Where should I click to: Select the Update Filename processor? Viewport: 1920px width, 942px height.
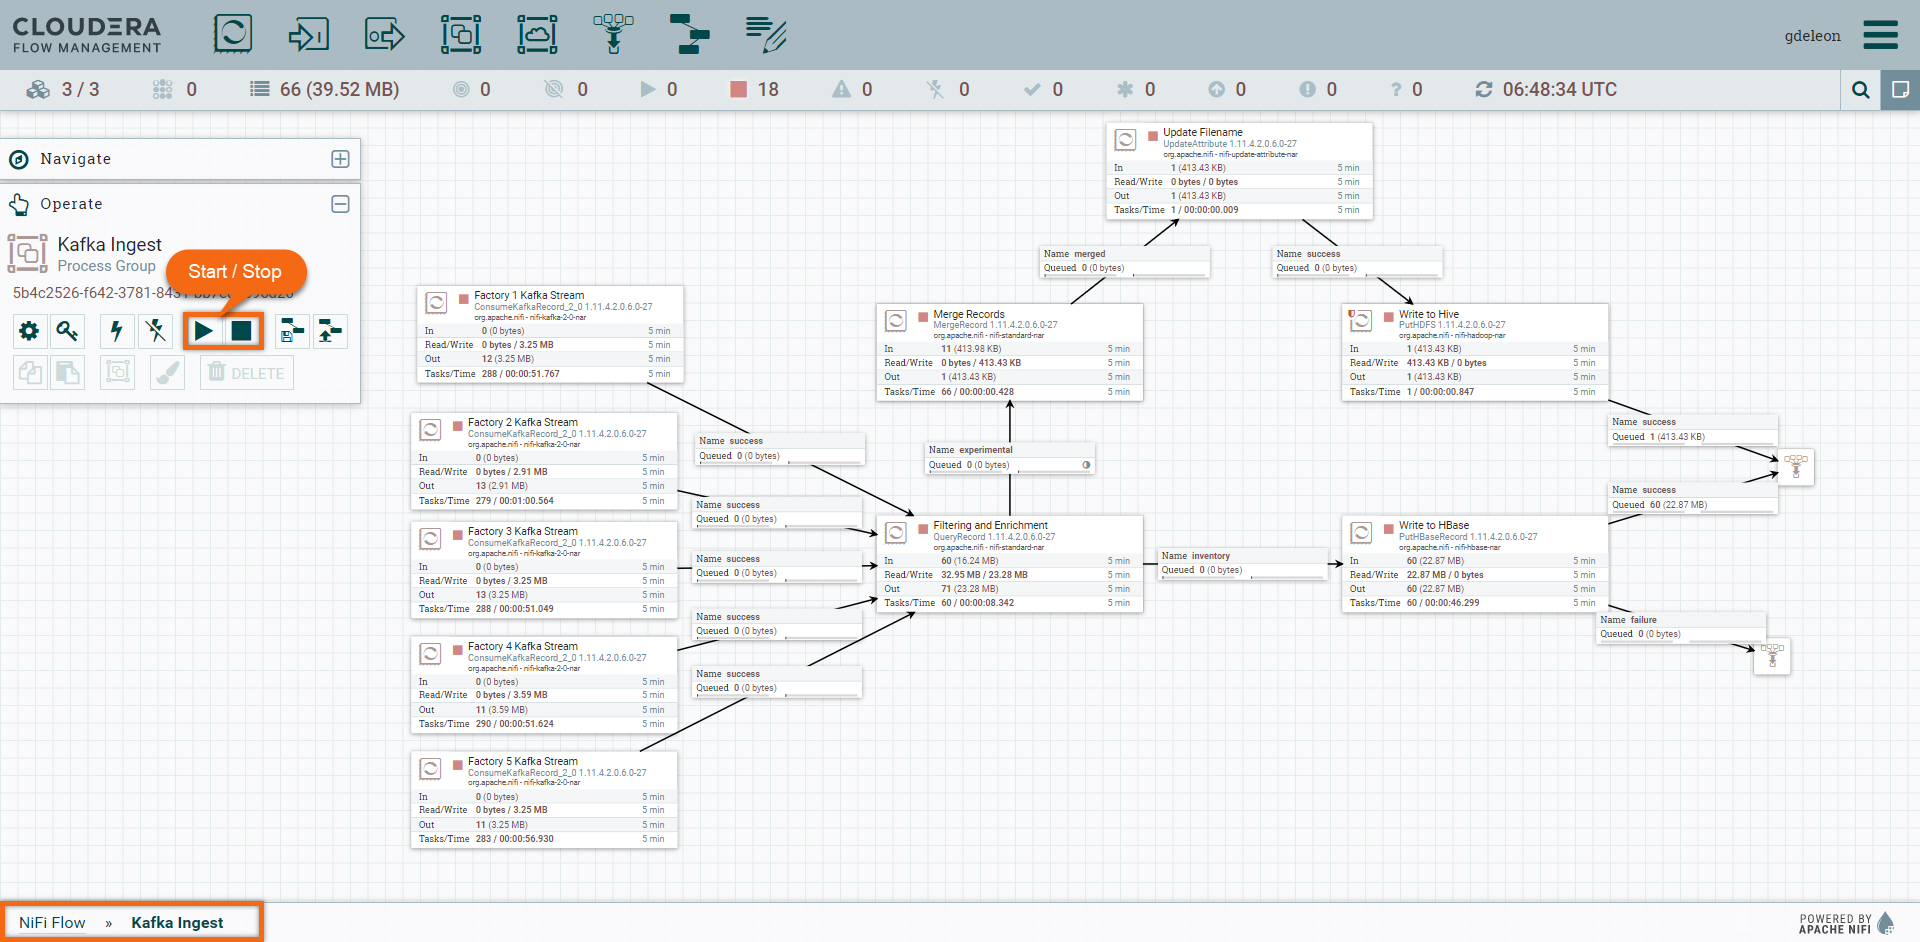(x=1240, y=171)
